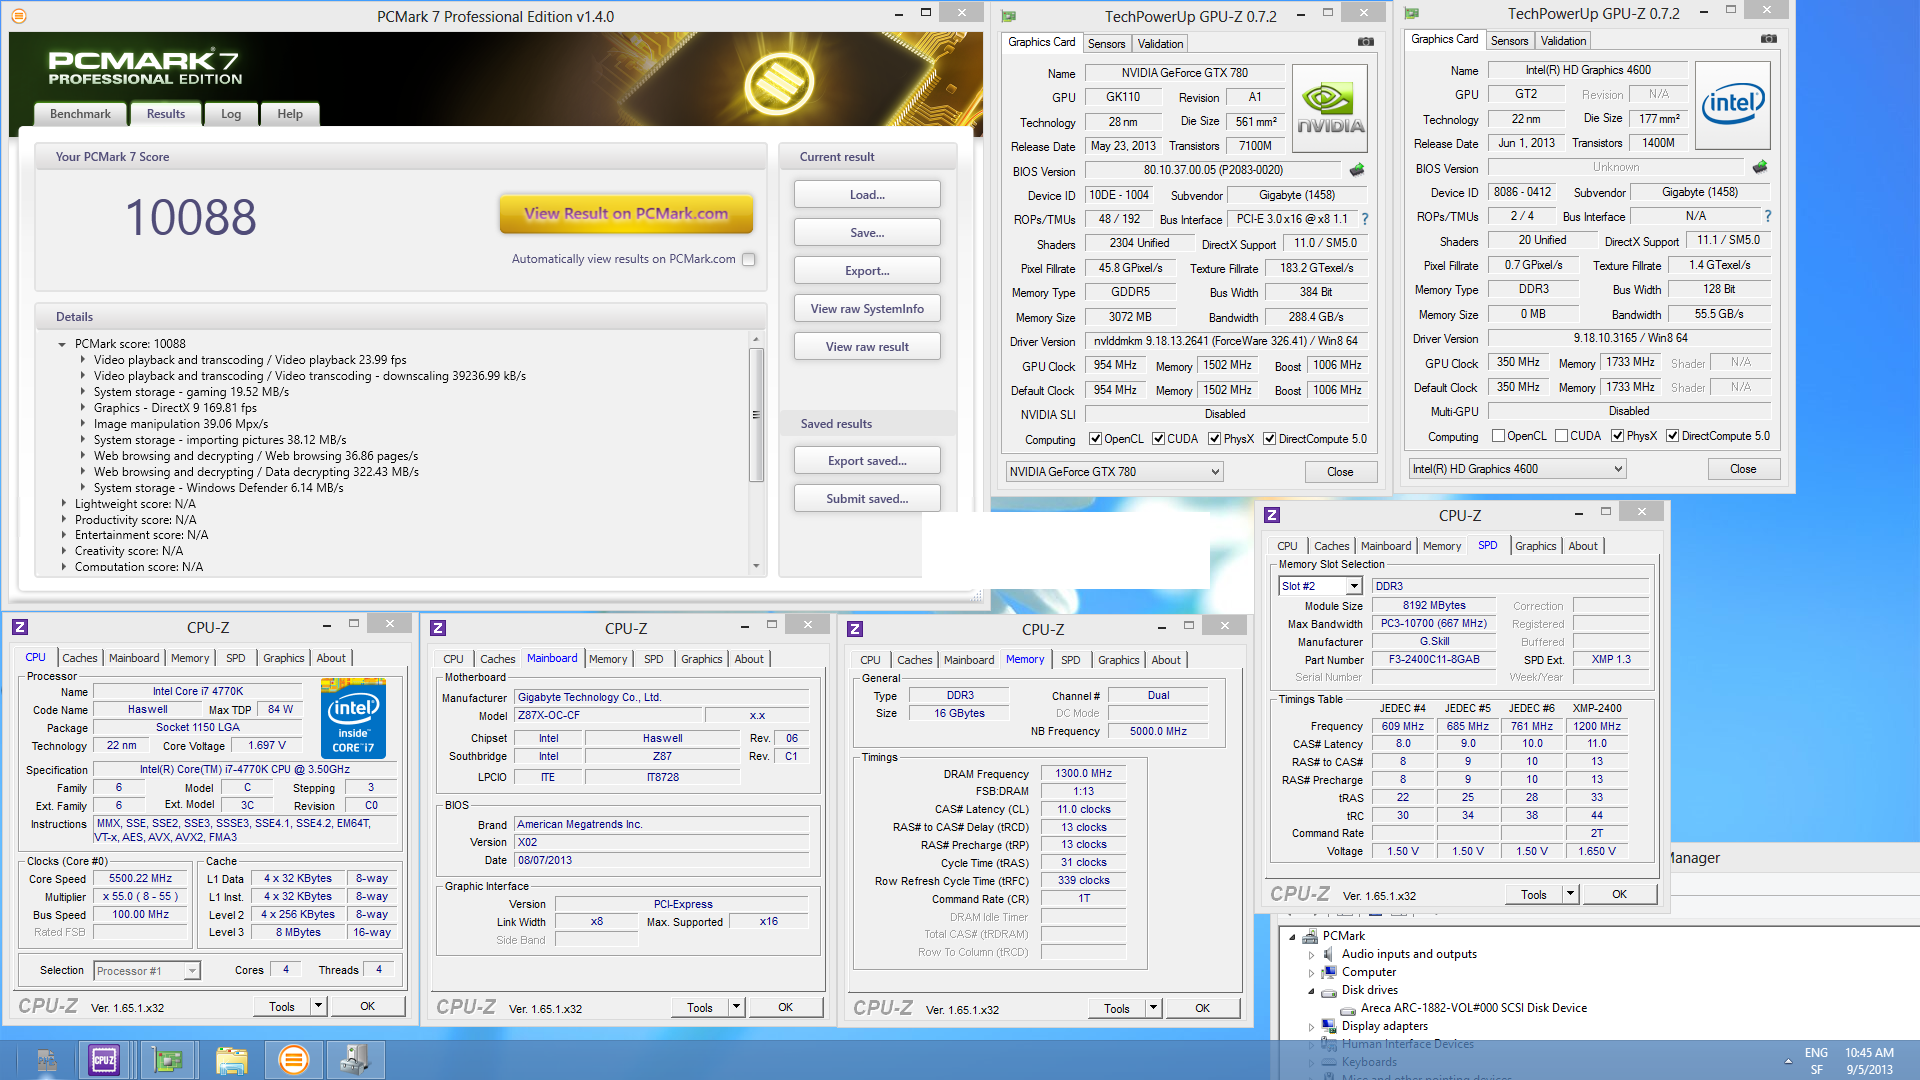Open the Help tab in PCMark 7
Image resolution: width=1920 pixels, height=1080 pixels.
click(x=290, y=114)
